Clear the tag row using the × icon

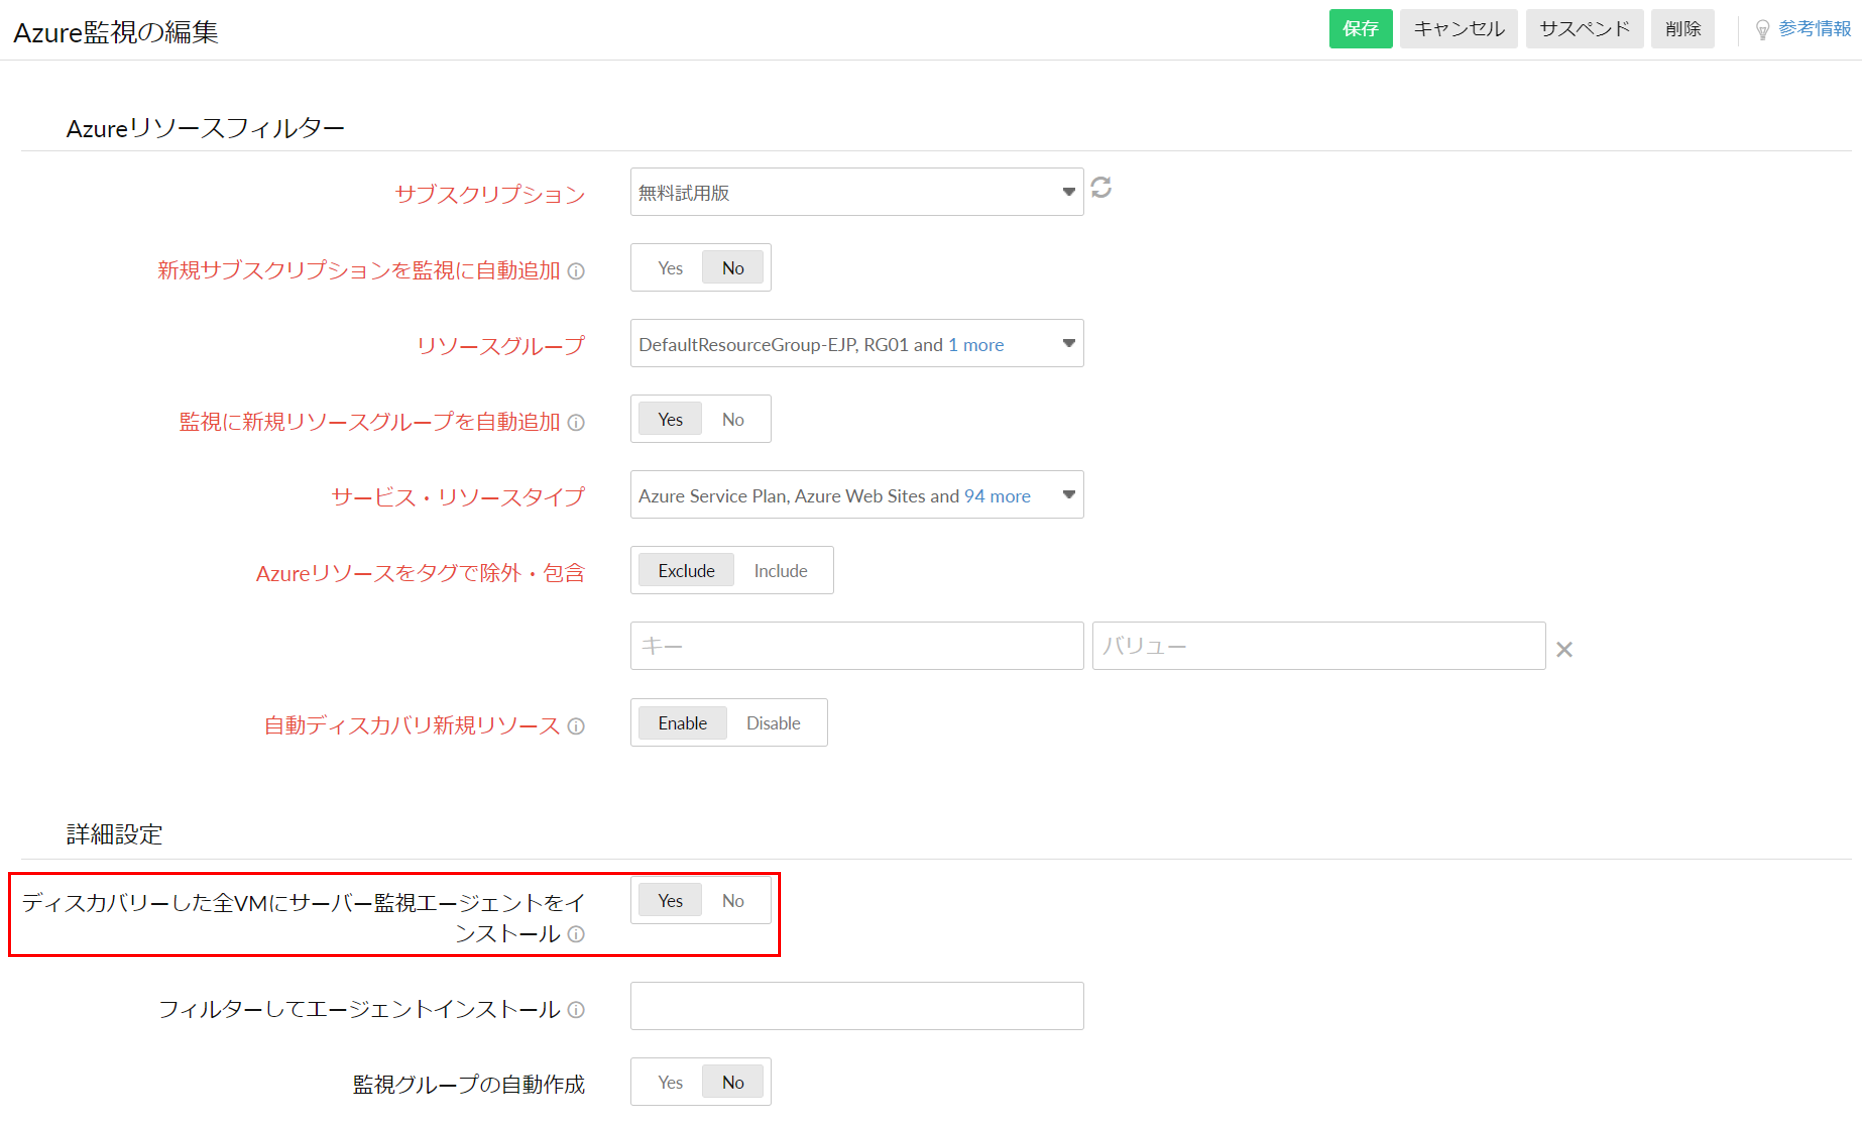[1564, 648]
